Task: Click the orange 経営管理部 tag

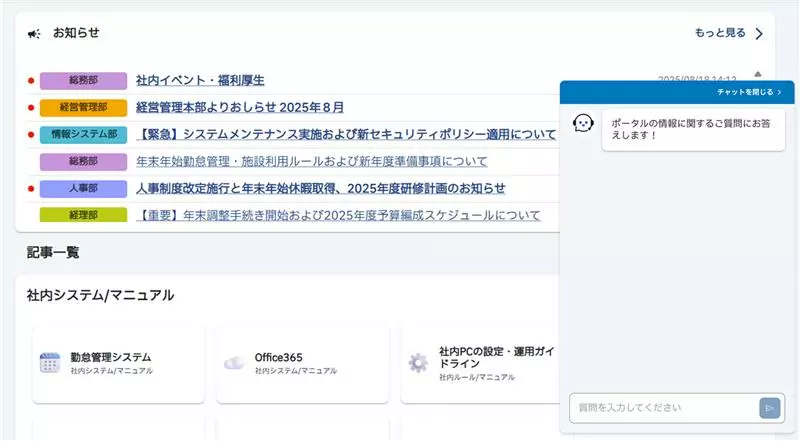Action: (84, 108)
